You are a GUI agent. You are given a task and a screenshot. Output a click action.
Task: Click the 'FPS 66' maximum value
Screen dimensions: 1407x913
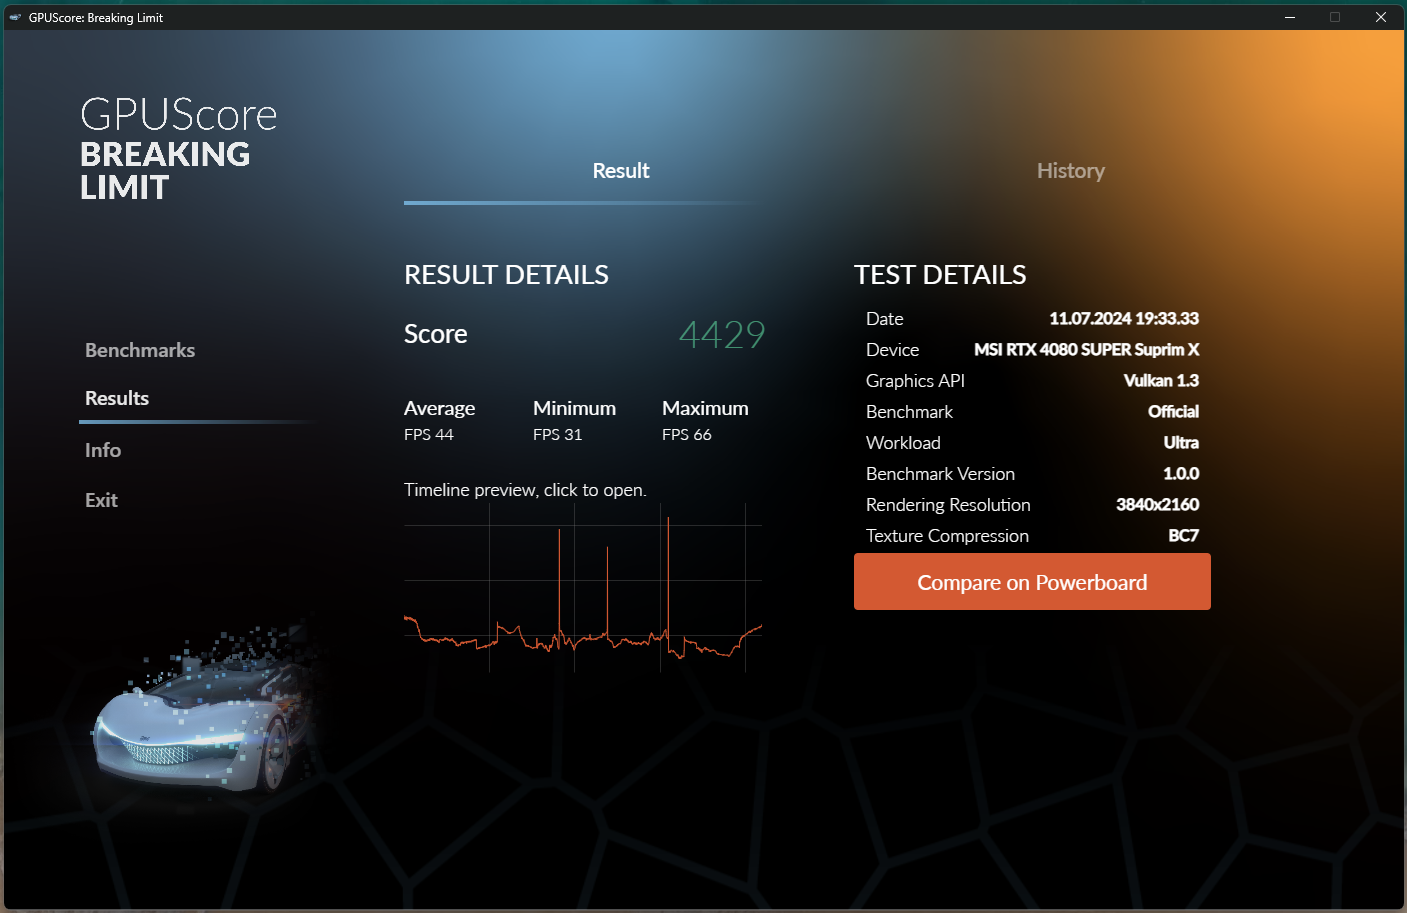687,435
